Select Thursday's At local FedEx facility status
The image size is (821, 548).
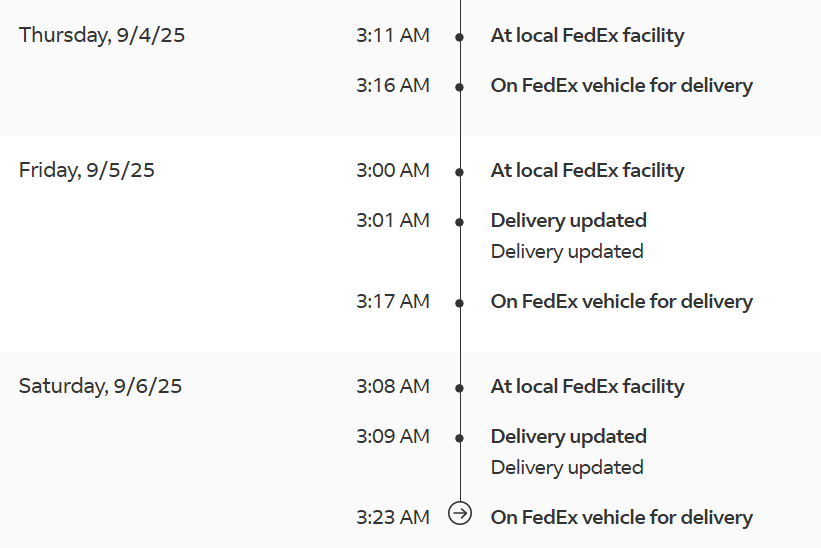pos(587,36)
